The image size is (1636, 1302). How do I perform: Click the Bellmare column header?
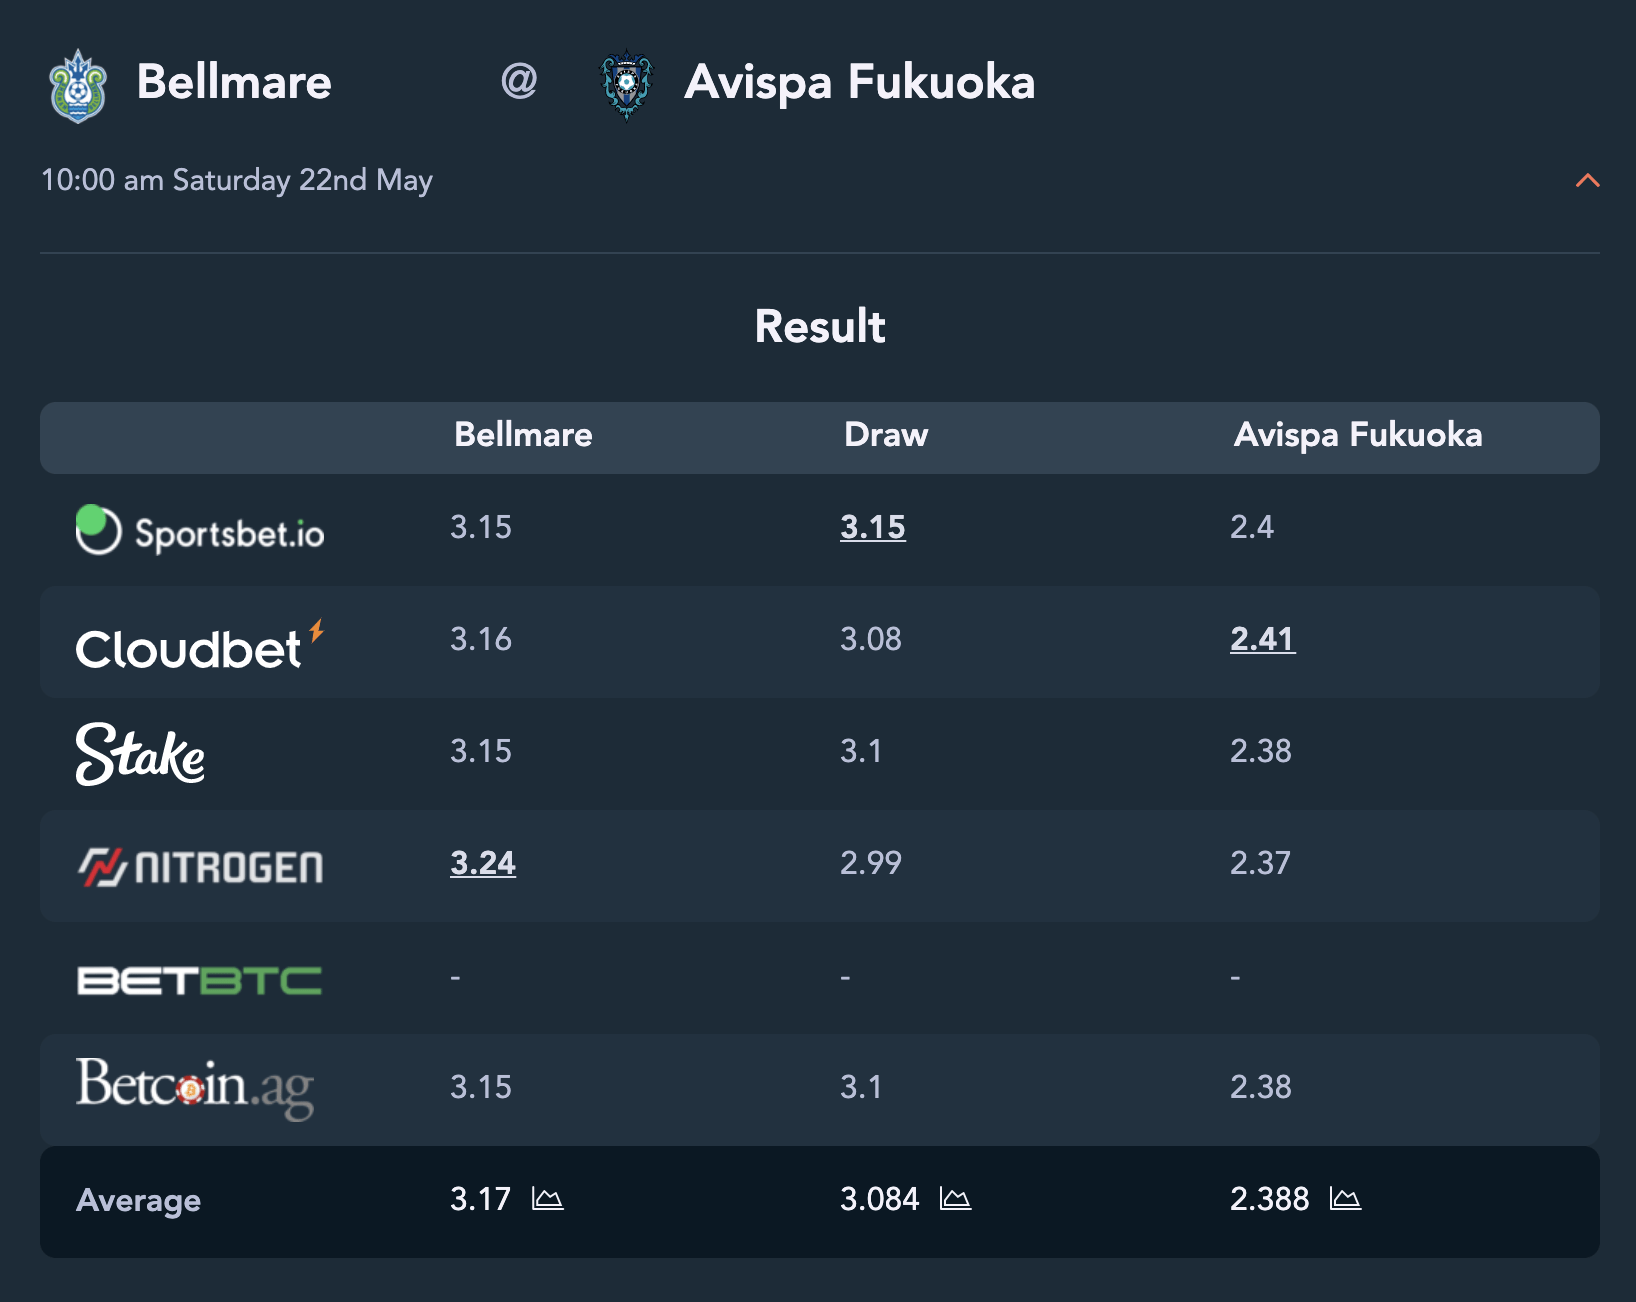coord(523,435)
